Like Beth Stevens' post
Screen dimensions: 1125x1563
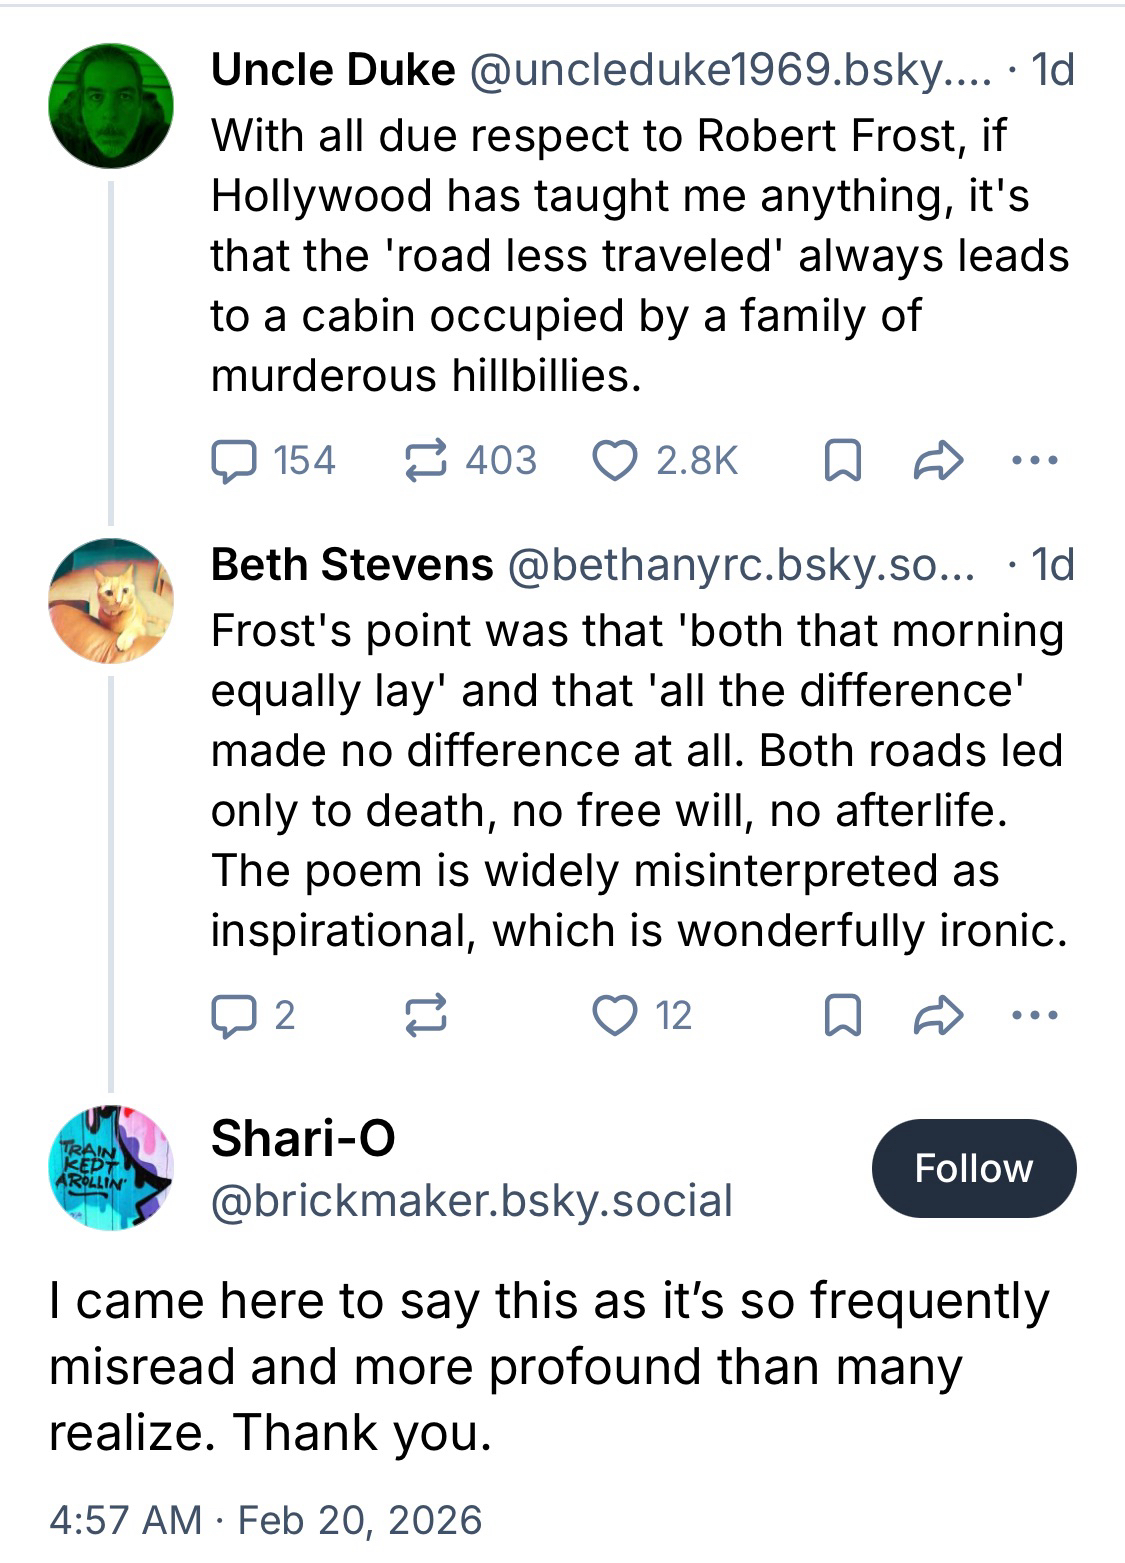click(x=615, y=1016)
